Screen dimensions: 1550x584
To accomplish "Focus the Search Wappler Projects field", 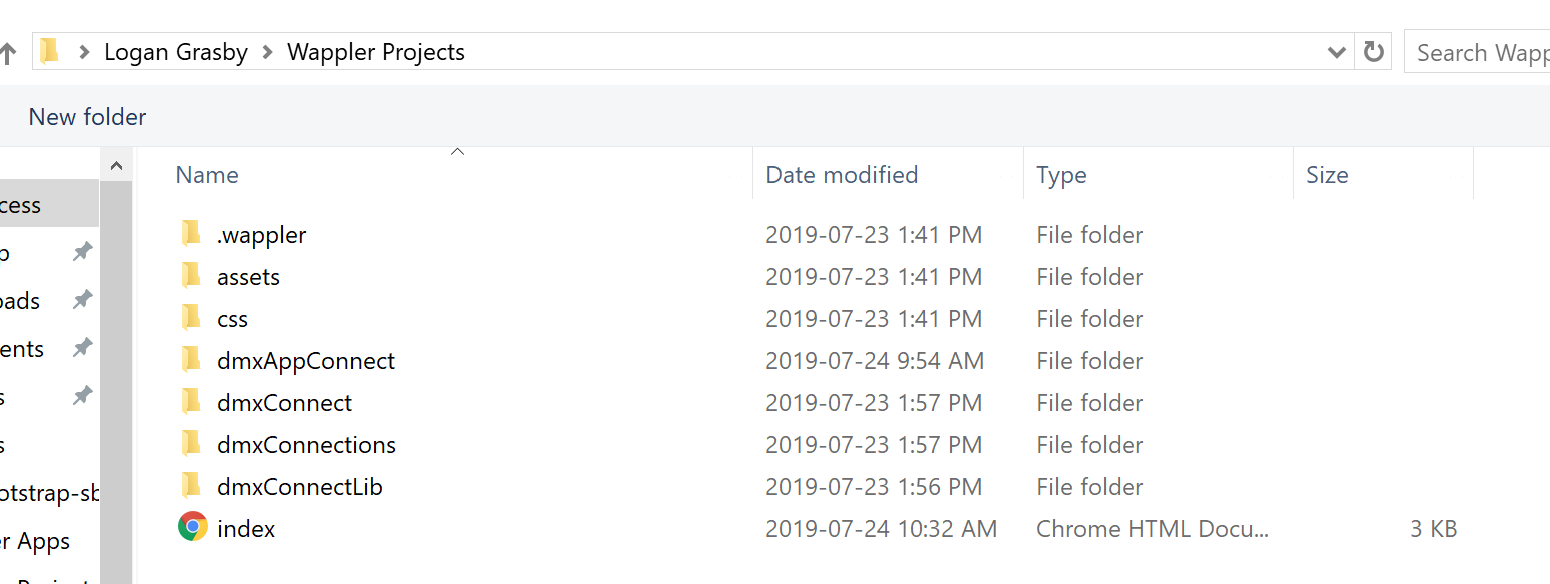I will tap(1478, 52).
